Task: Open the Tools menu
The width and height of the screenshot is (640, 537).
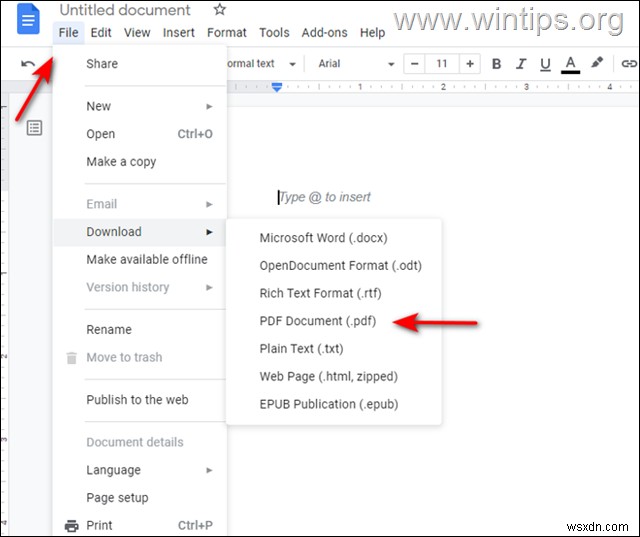Action: click(274, 32)
